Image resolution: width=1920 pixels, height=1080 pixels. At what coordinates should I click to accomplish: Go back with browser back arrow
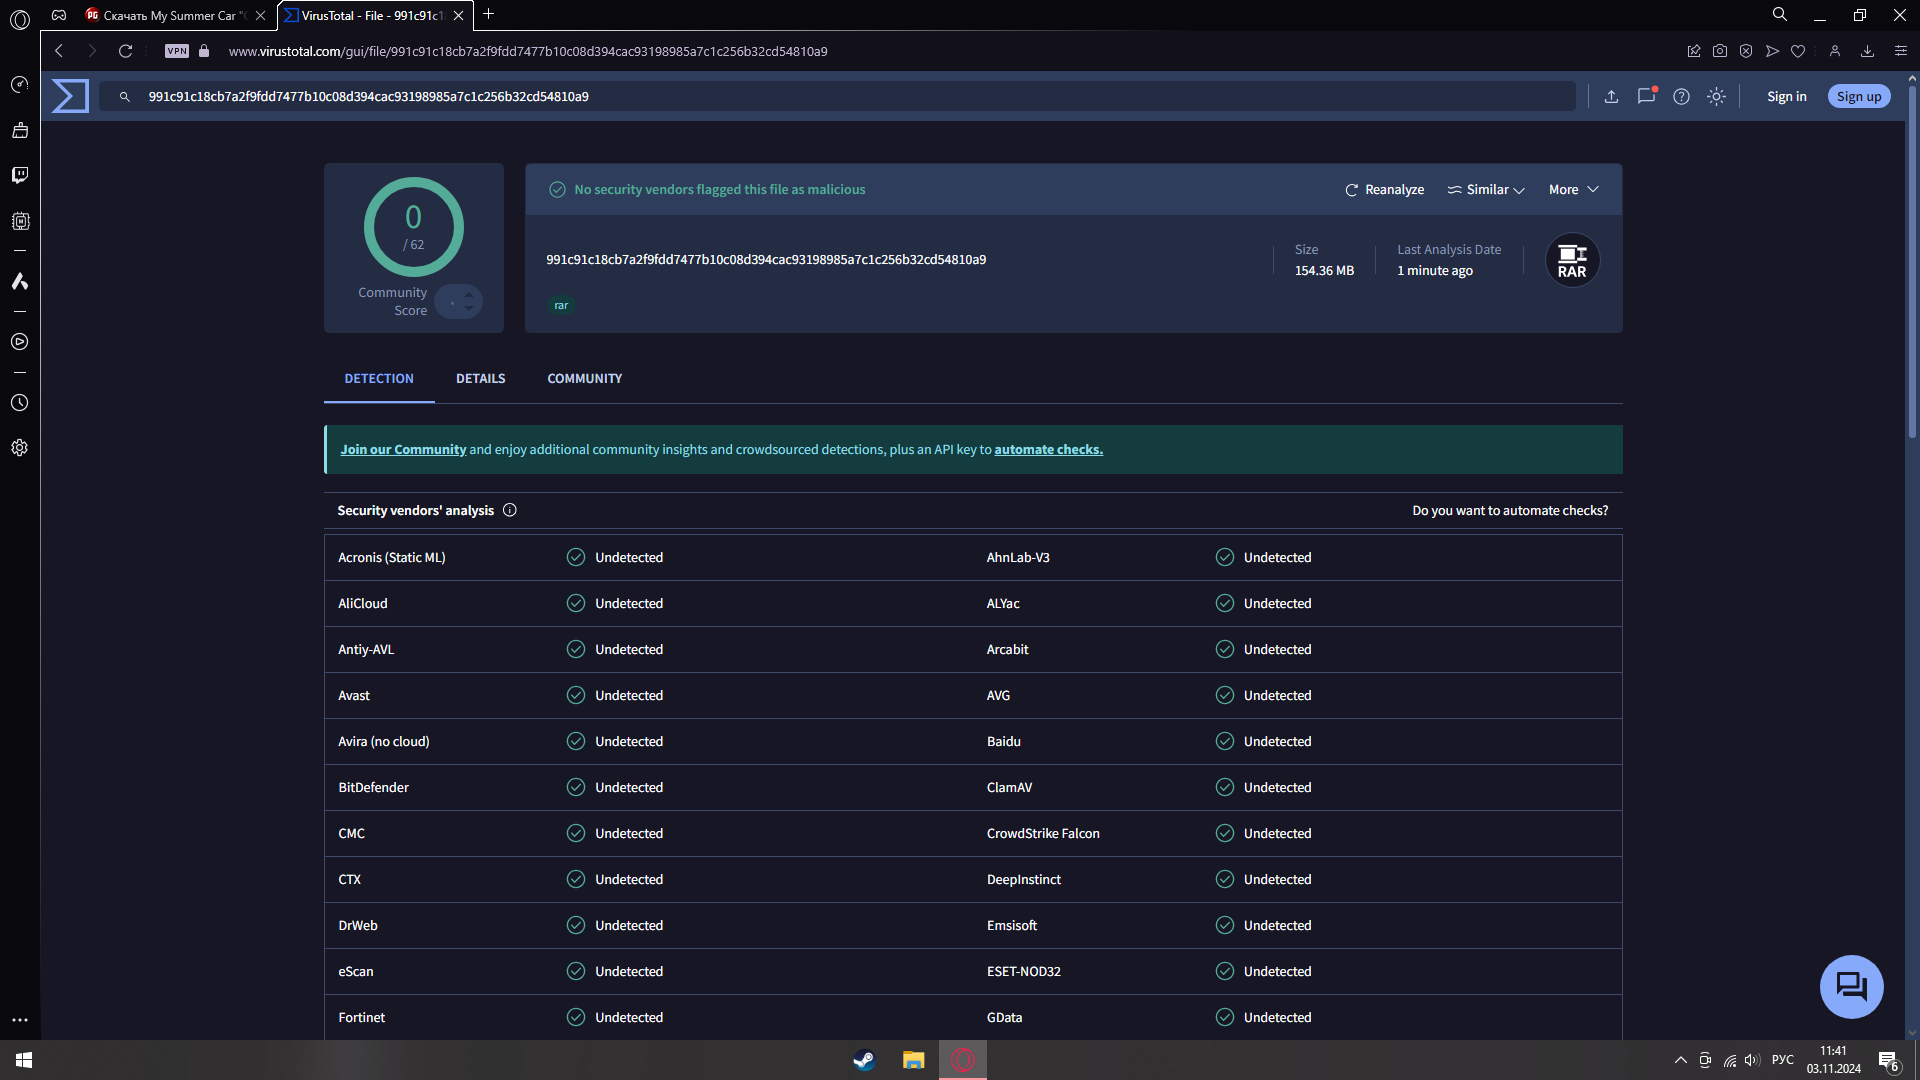59,51
